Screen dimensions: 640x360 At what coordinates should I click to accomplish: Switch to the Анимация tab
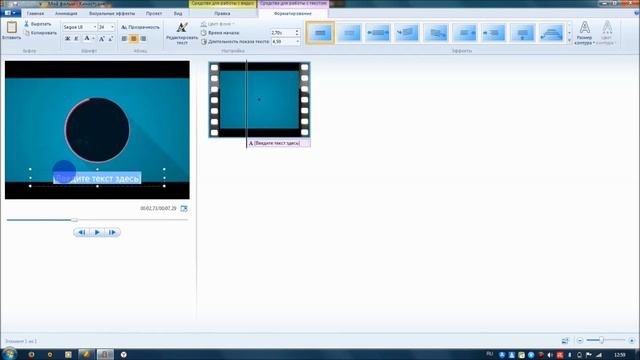click(66, 13)
